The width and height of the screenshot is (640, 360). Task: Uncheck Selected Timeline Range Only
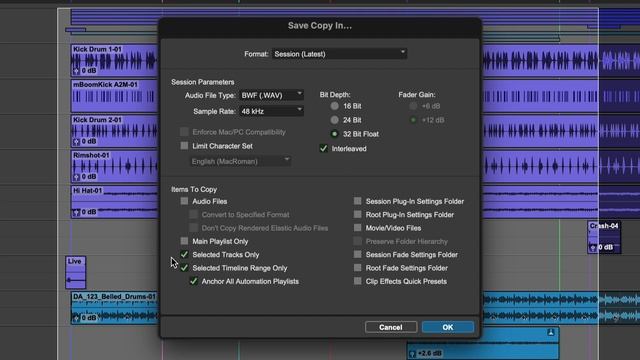tap(184, 268)
